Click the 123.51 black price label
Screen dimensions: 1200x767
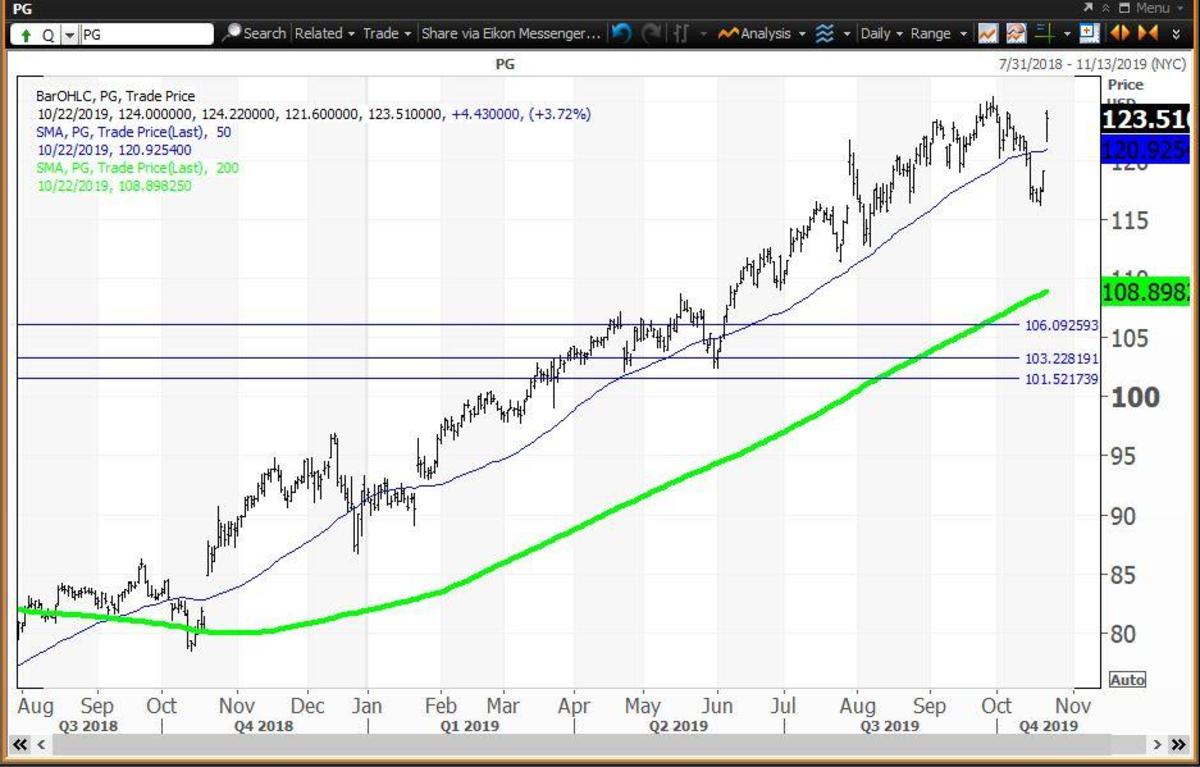[1146, 121]
